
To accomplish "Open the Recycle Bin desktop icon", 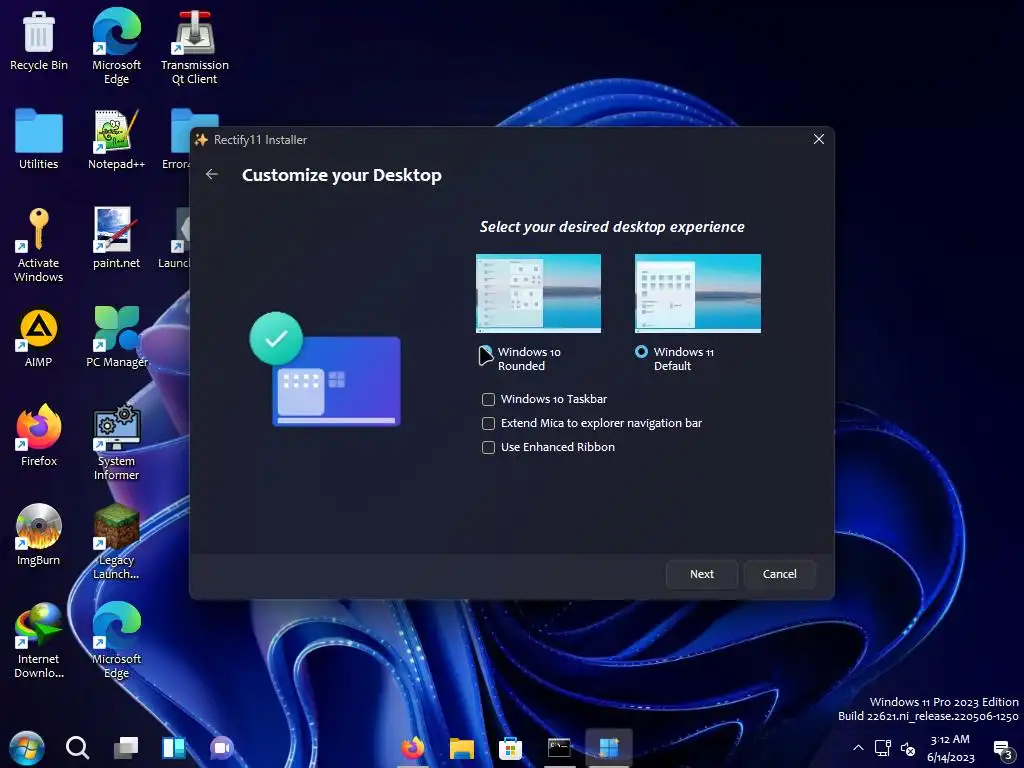I will 39,42.
